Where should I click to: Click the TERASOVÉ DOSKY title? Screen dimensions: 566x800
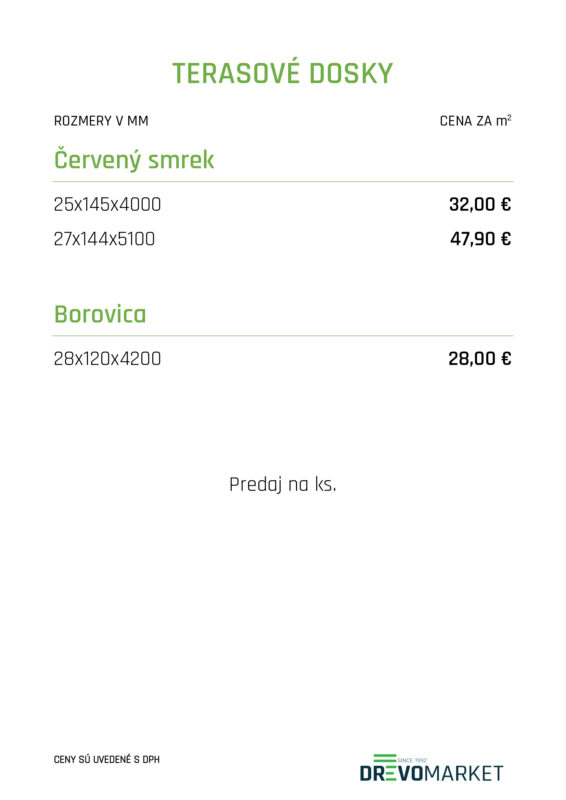[x=283, y=73]
